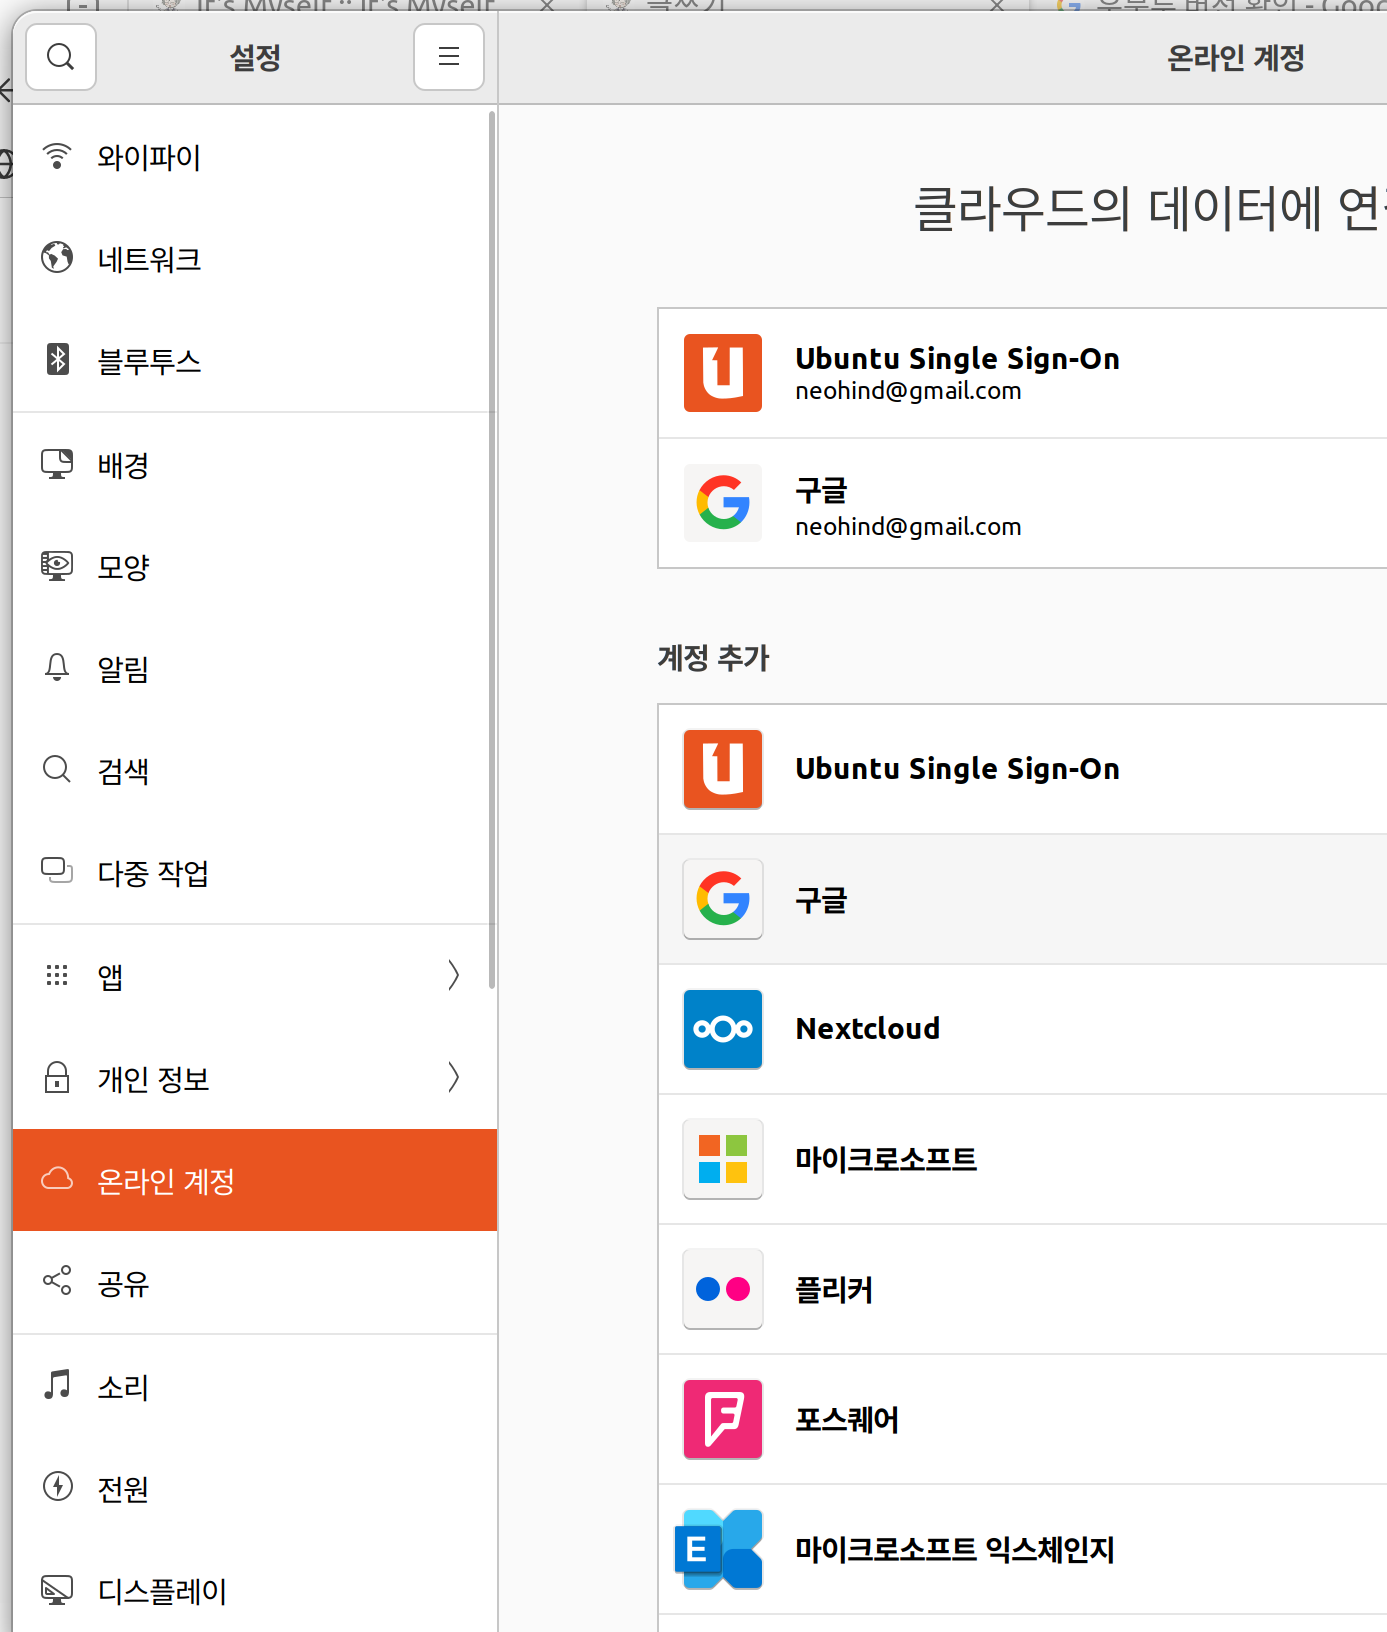Image resolution: width=1387 pixels, height=1632 pixels.
Task: Open 공유 settings label
Action: pyautogui.click(x=123, y=1283)
